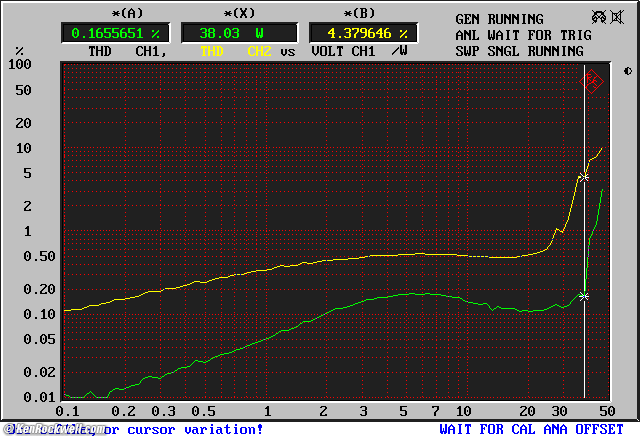Click the x-axis 50 watt label
The width and height of the screenshot is (640, 436).
tap(607, 411)
